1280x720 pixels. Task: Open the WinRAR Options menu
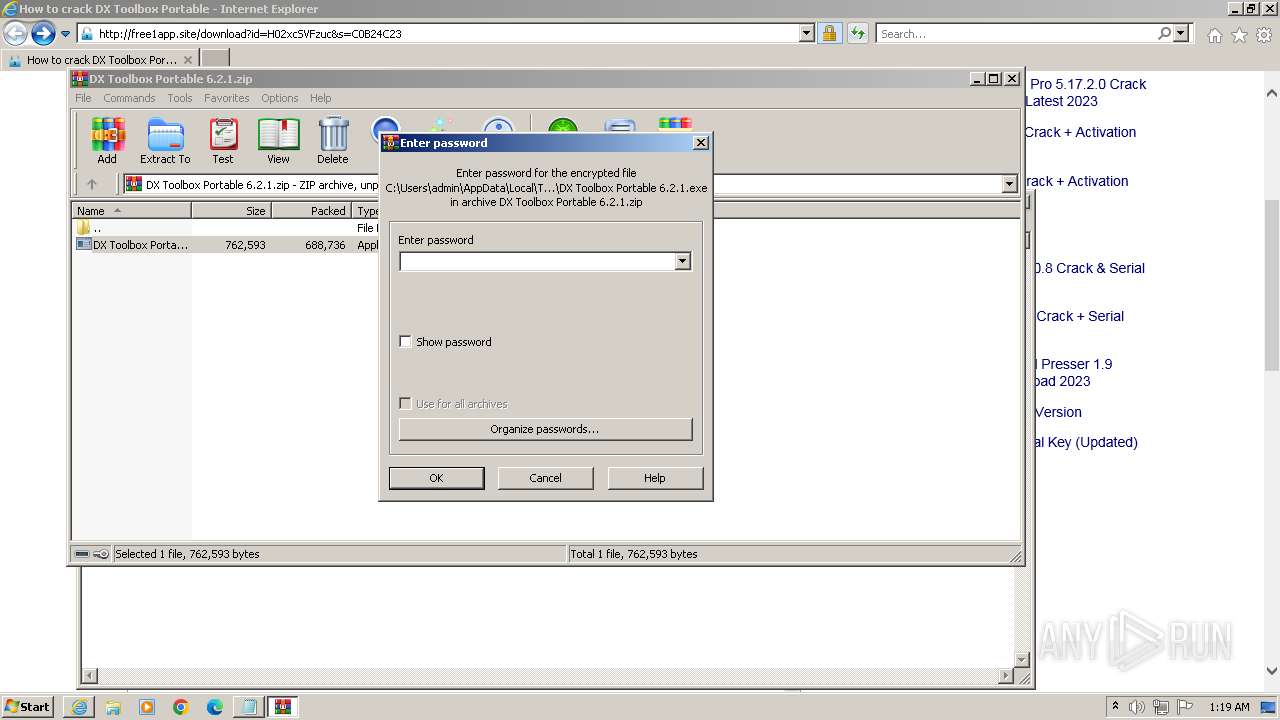pos(280,98)
